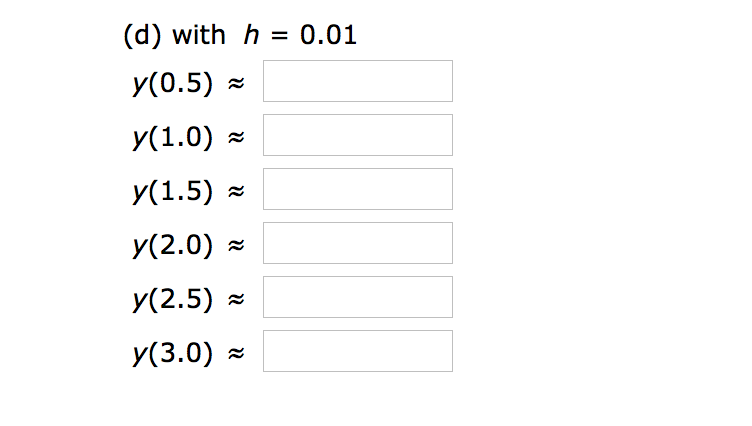The width and height of the screenshot is (752, 426).
Task: Click the y(3.0) label text
Action: pyautogui.click(x=173, y=353)
